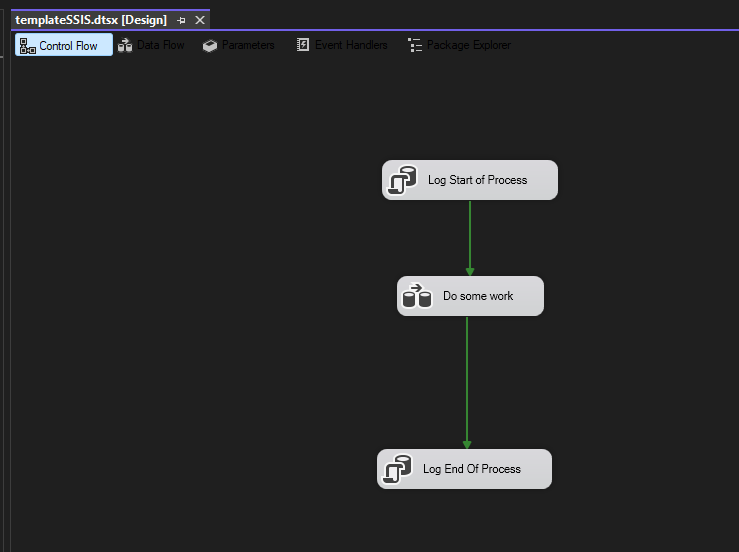The width and height of the screenshot is (739, 552).
Task: Click the Do some work data flow icon
Action: point(417,297)
